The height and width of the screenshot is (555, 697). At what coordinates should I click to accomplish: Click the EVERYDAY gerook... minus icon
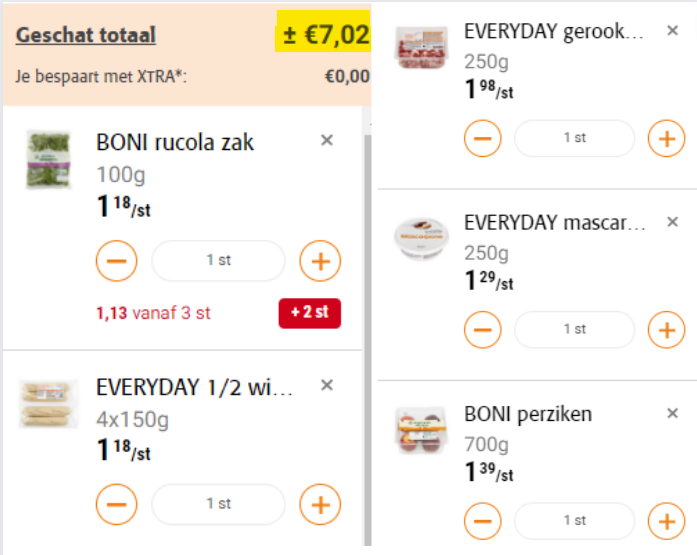click(483, 138)
